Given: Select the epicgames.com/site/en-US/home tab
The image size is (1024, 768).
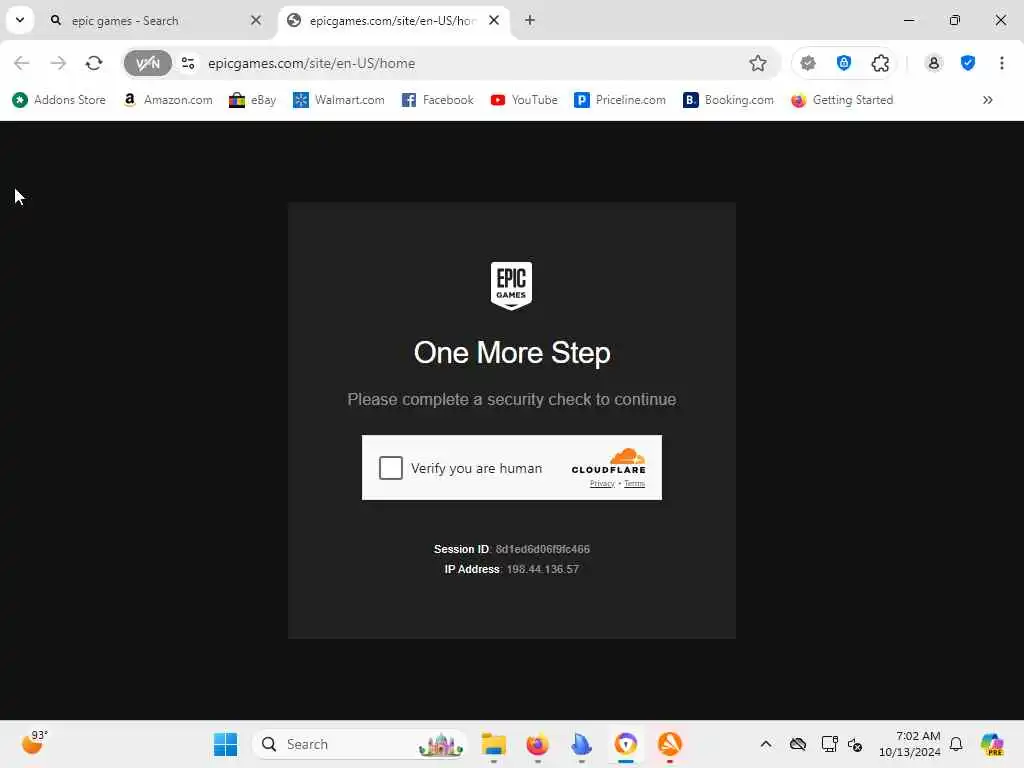Looking at the screenshot, I should point(392,21).
